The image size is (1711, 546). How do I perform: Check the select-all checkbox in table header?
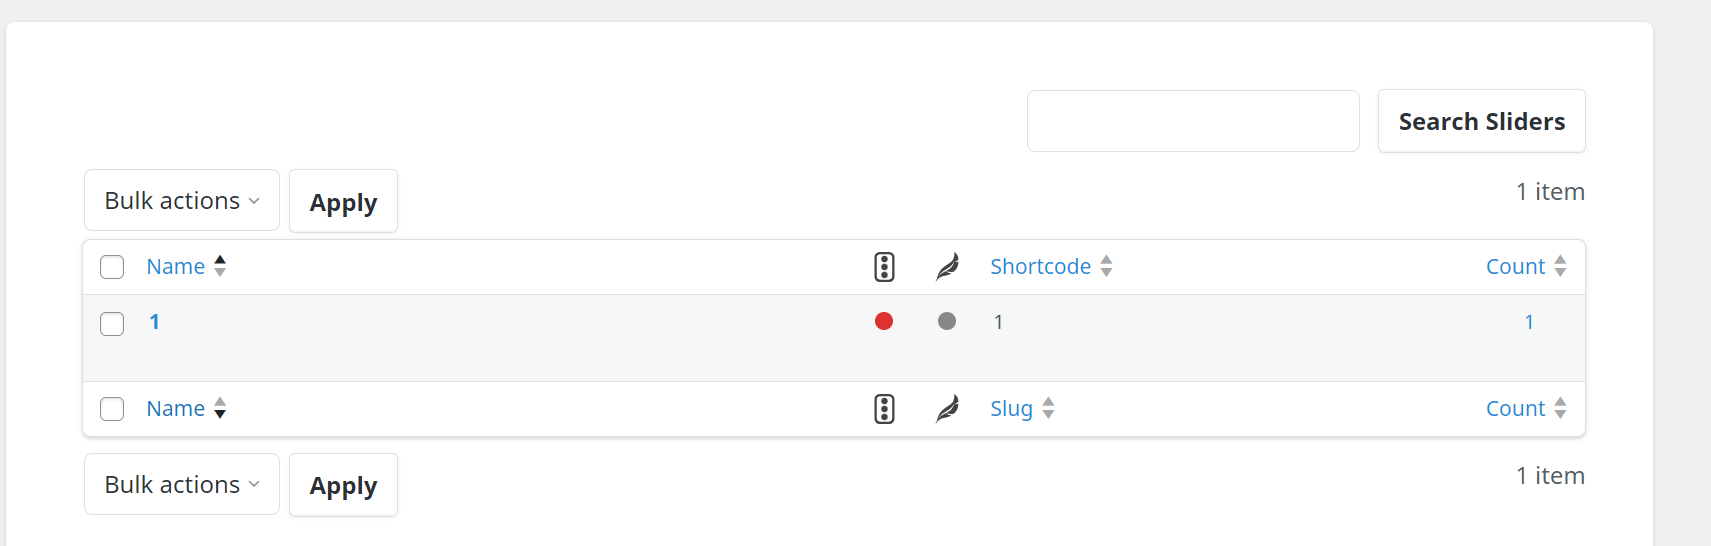[x=112, y=267]
